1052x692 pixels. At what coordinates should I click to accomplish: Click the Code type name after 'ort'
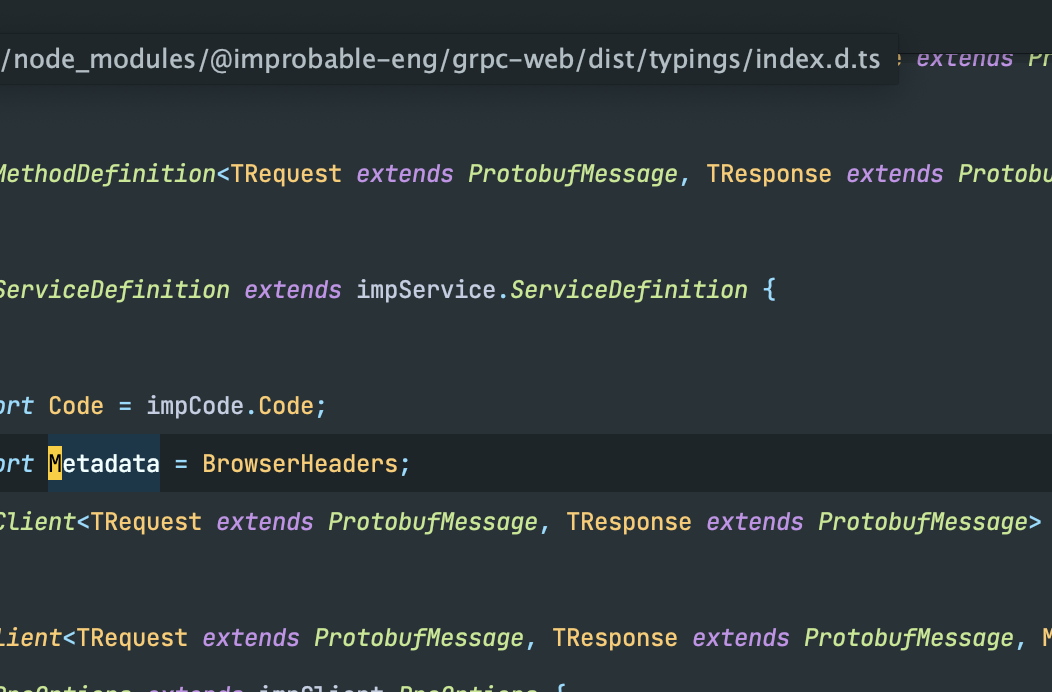coord(76,406)
